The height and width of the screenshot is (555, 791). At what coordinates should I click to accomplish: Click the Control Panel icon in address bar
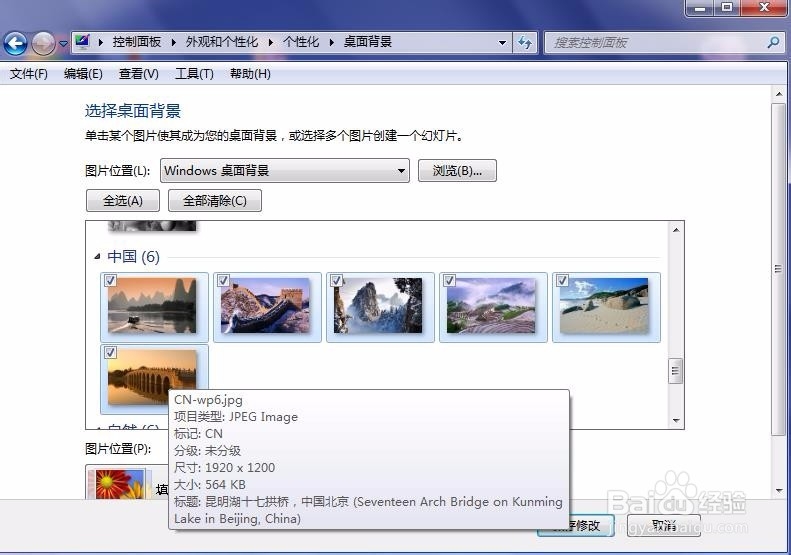click(82, 41)
